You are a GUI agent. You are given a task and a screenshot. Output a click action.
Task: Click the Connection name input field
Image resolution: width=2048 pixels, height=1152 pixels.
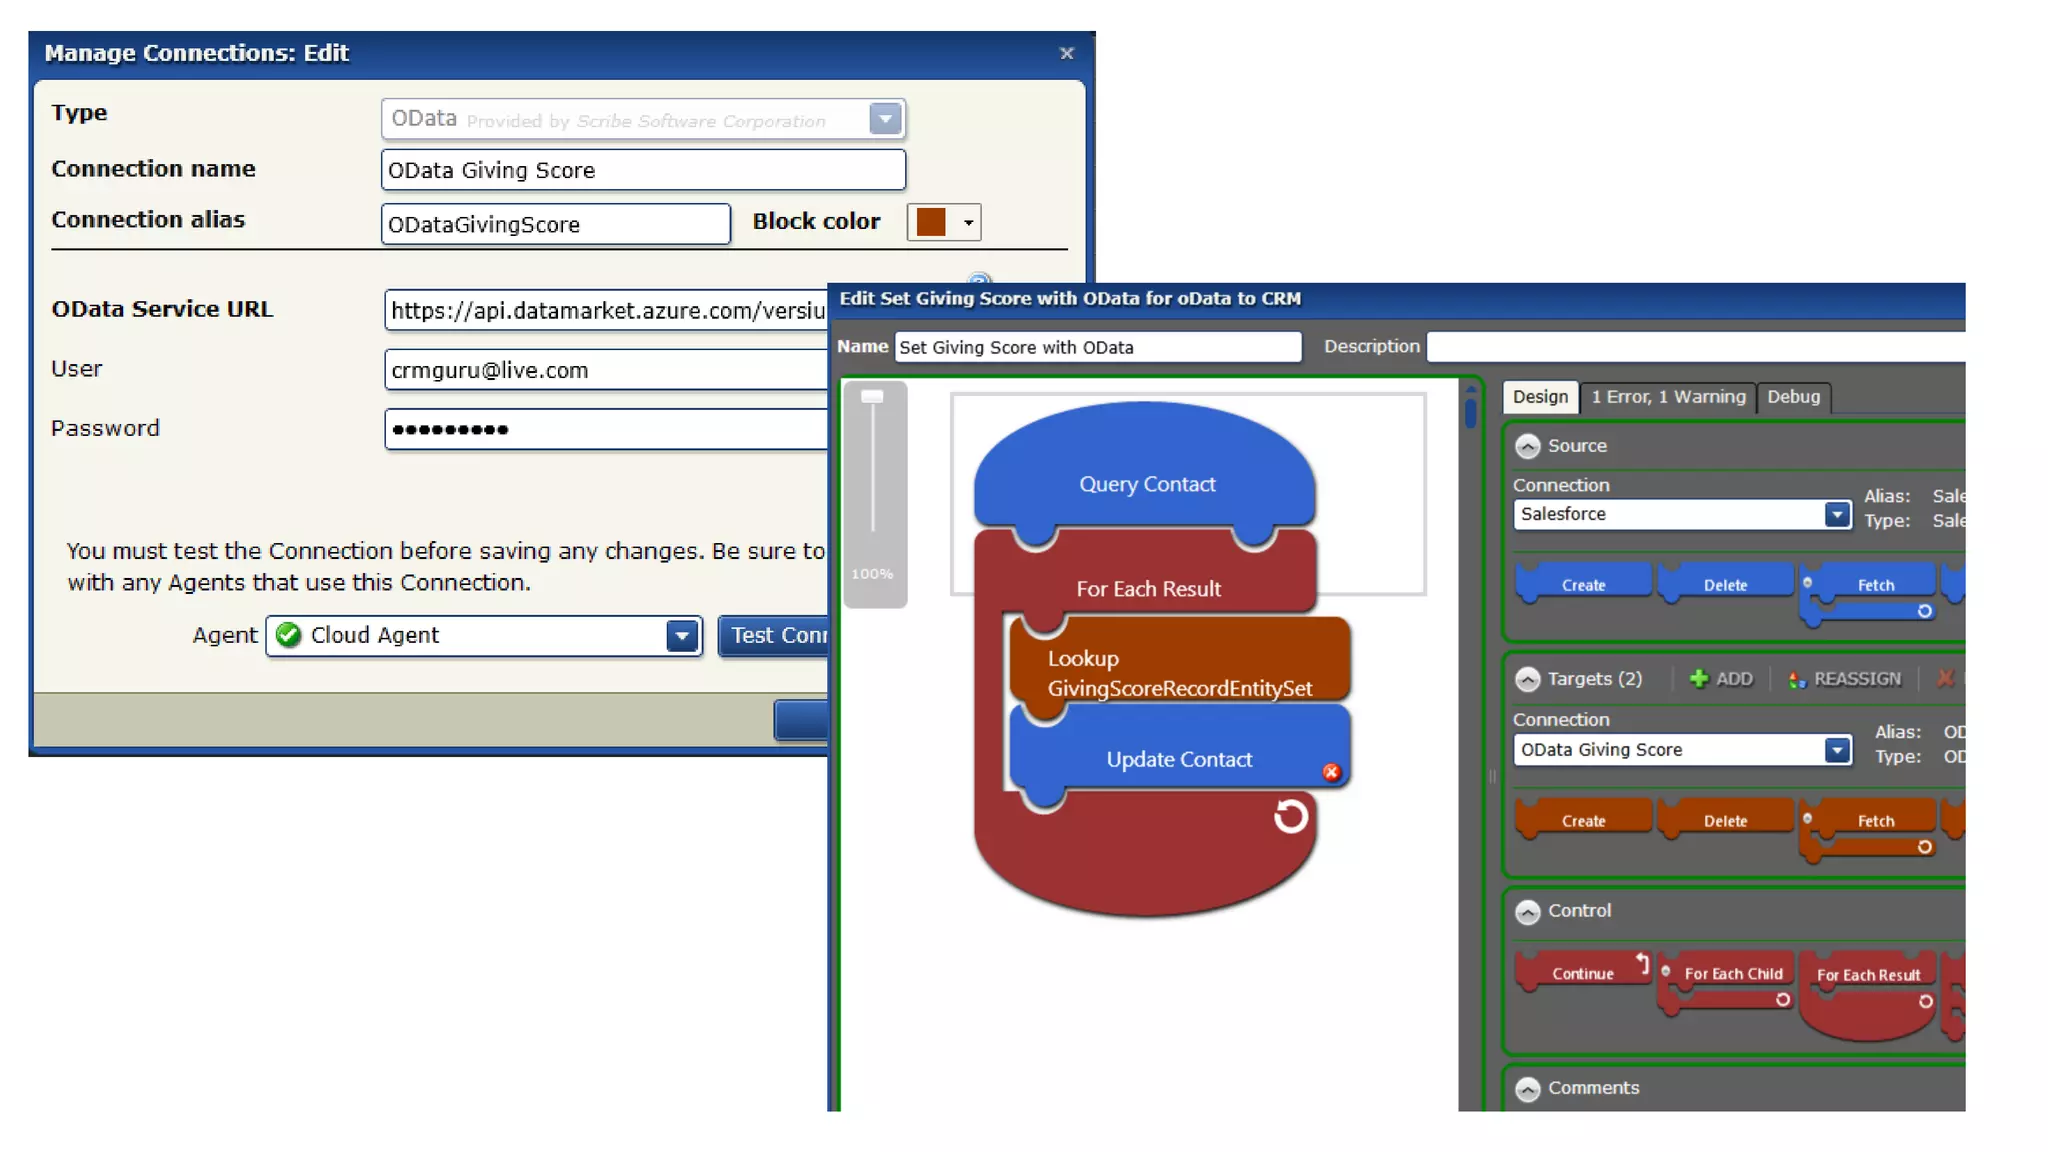643,170
